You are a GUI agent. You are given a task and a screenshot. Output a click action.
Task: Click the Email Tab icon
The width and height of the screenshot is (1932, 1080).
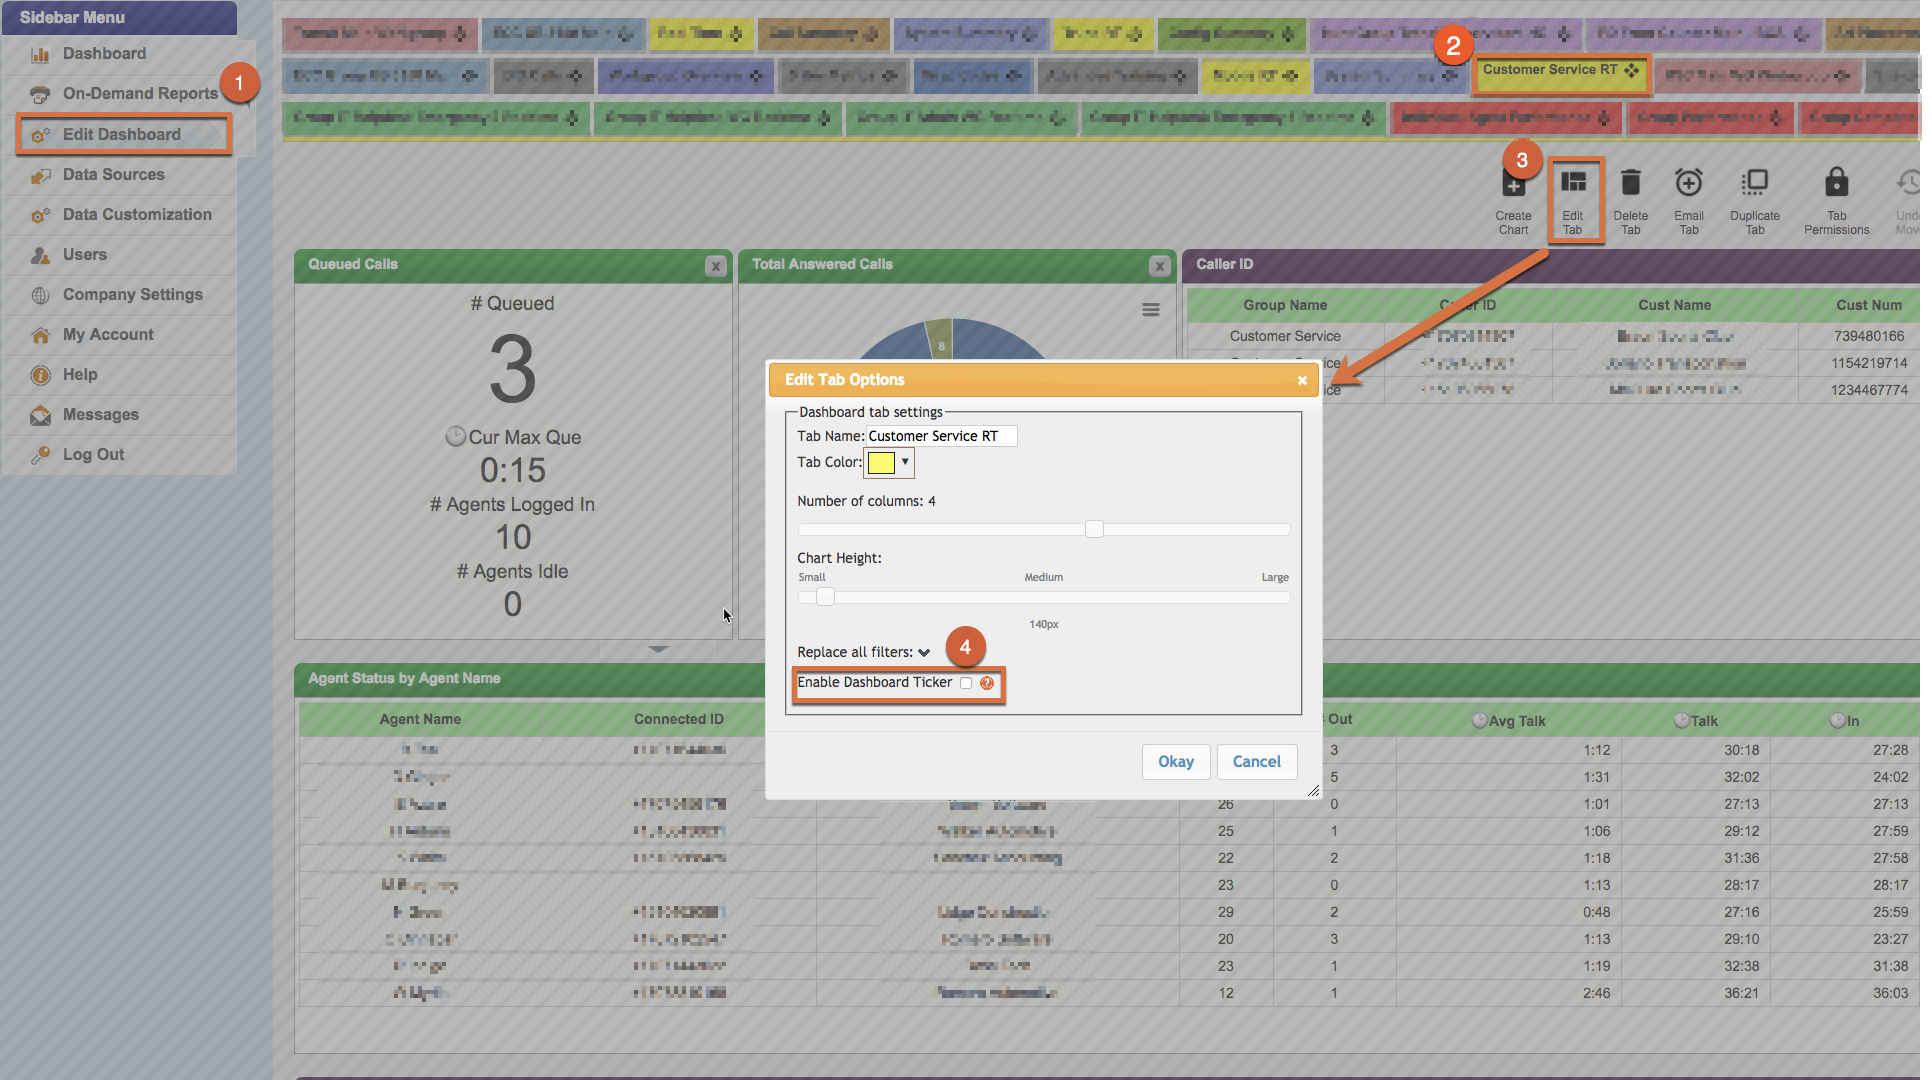tap(1688, 183)
